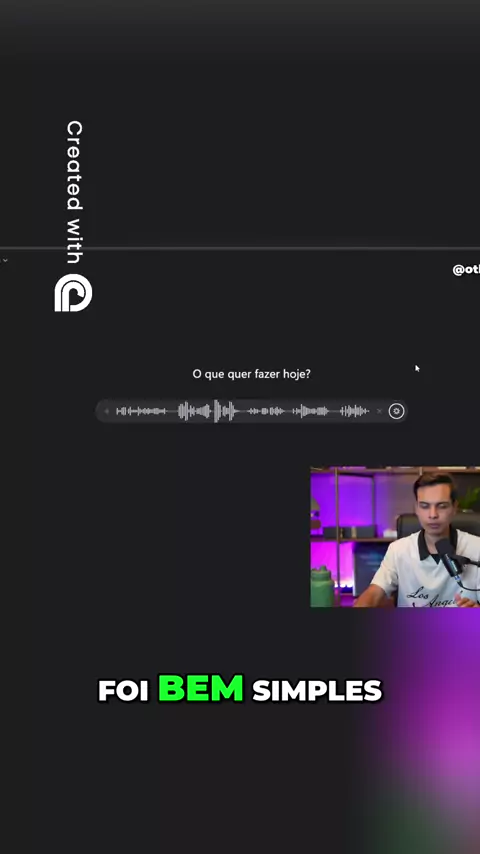The image size is (480, 854).
Task: Click the green 'BEM' caption word
Action: [200, 688]
